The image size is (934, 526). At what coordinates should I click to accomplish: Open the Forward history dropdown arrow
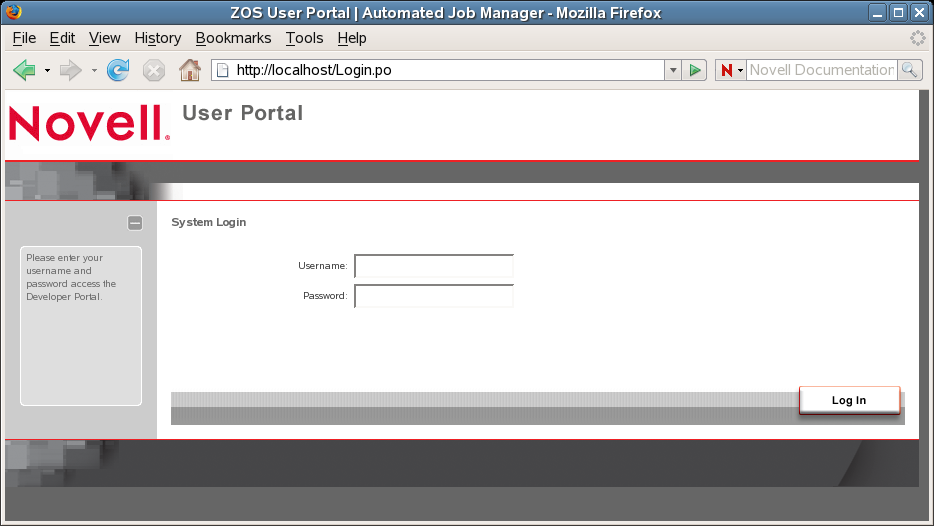point(94,70)
